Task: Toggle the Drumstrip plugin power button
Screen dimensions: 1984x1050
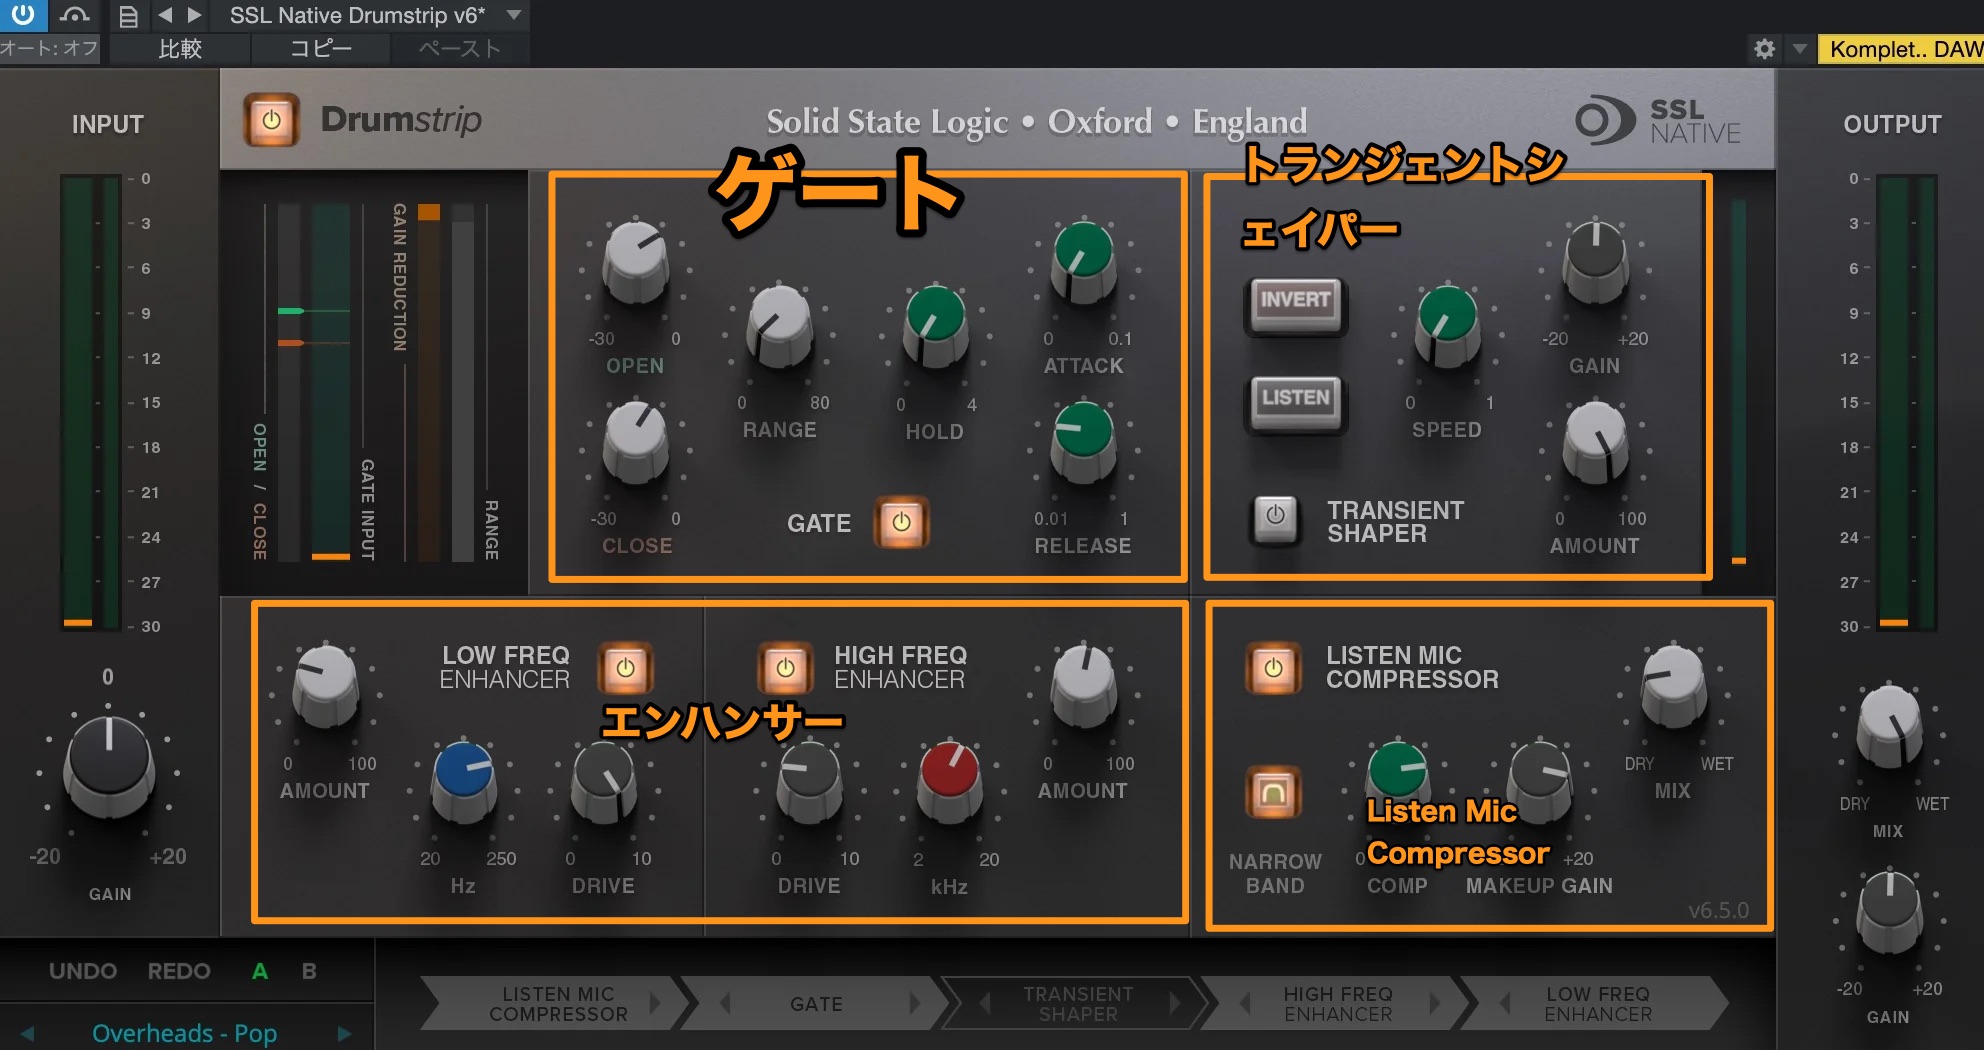Action: click(x=271, y=121)
